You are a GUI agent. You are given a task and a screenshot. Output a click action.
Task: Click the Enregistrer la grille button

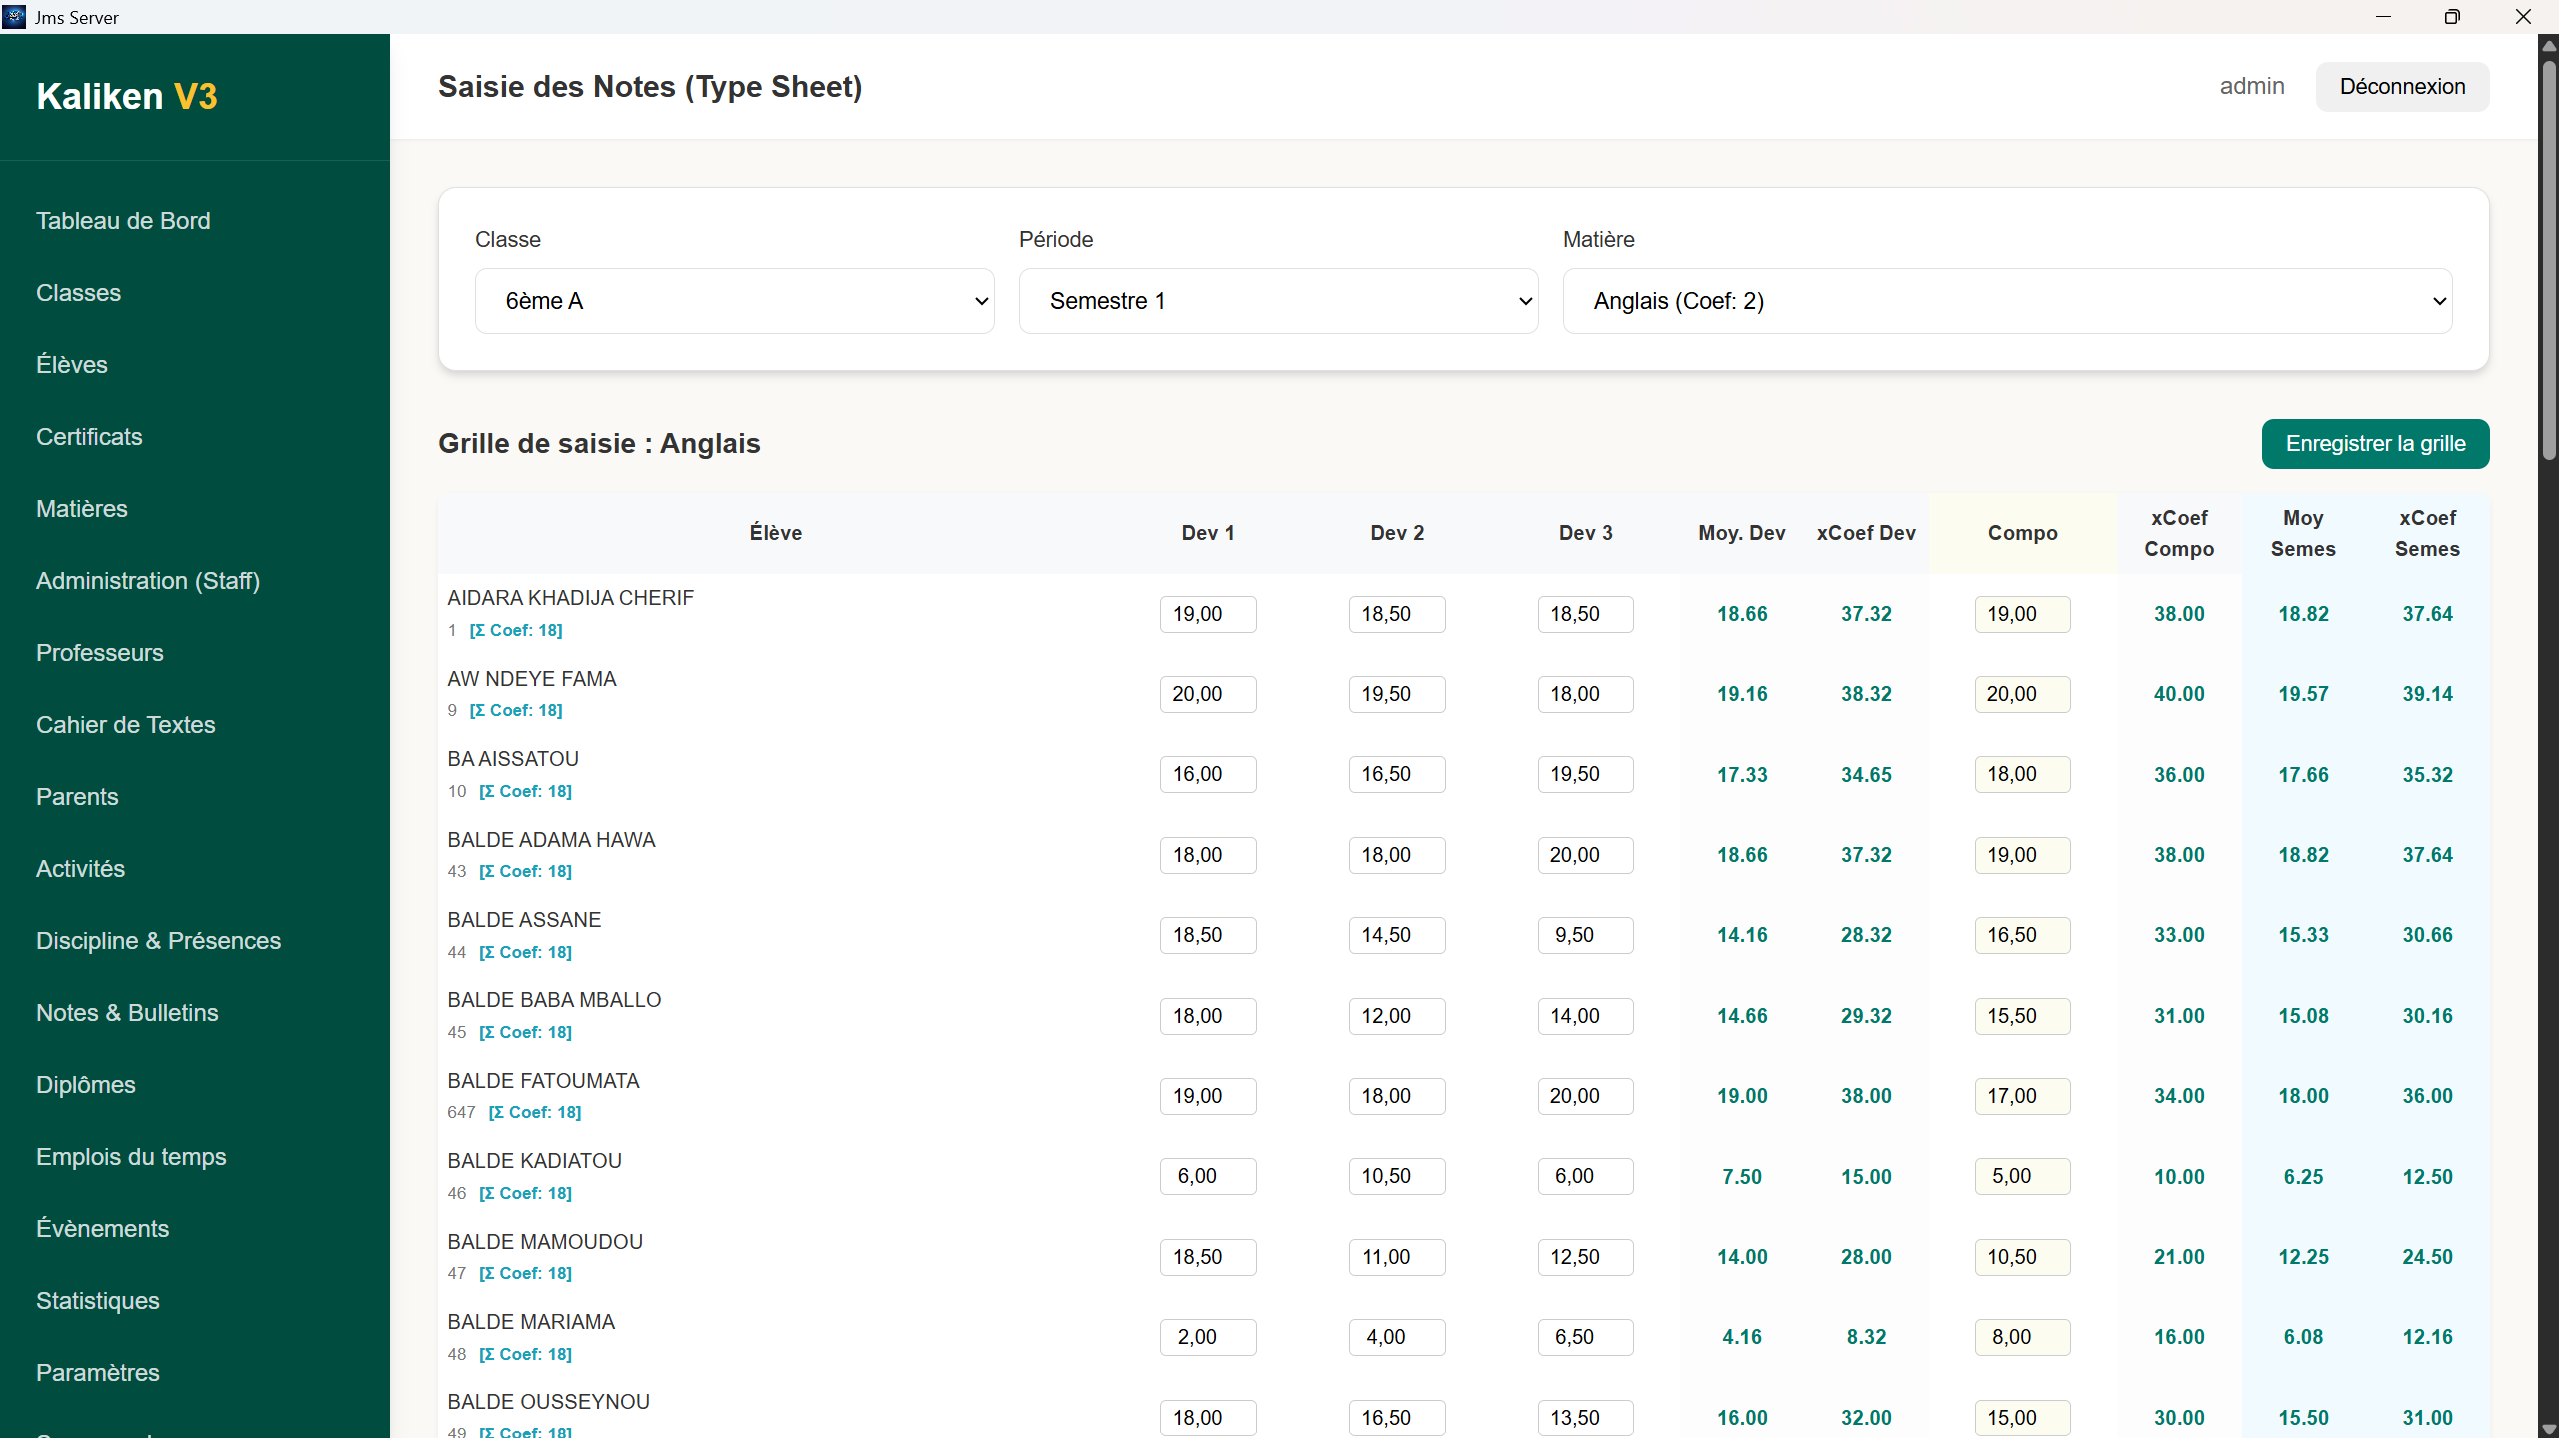pos(2375,444)
